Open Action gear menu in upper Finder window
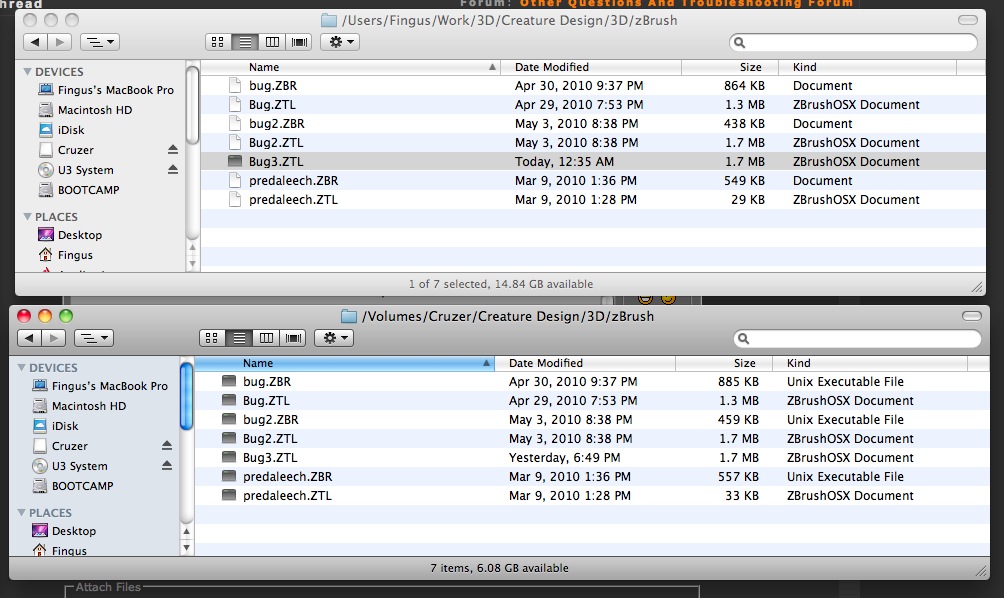This screenshot has height=598, width=1004. coord(340,42)
